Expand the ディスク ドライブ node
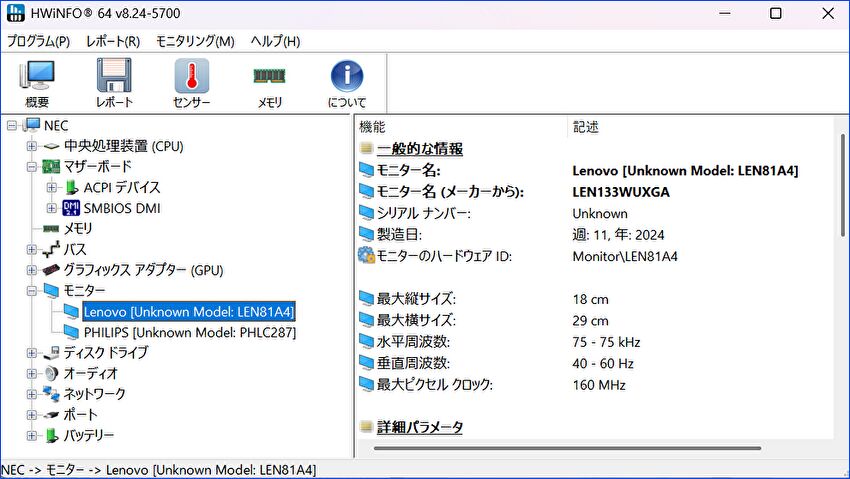850x479 pixels. [x=32, y=353]
